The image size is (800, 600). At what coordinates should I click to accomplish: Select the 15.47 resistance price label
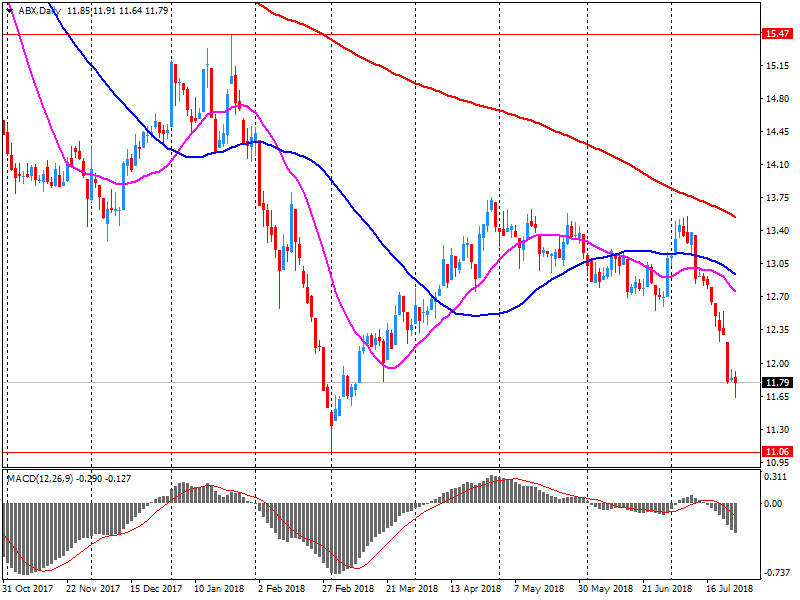(x=777, y=34)
